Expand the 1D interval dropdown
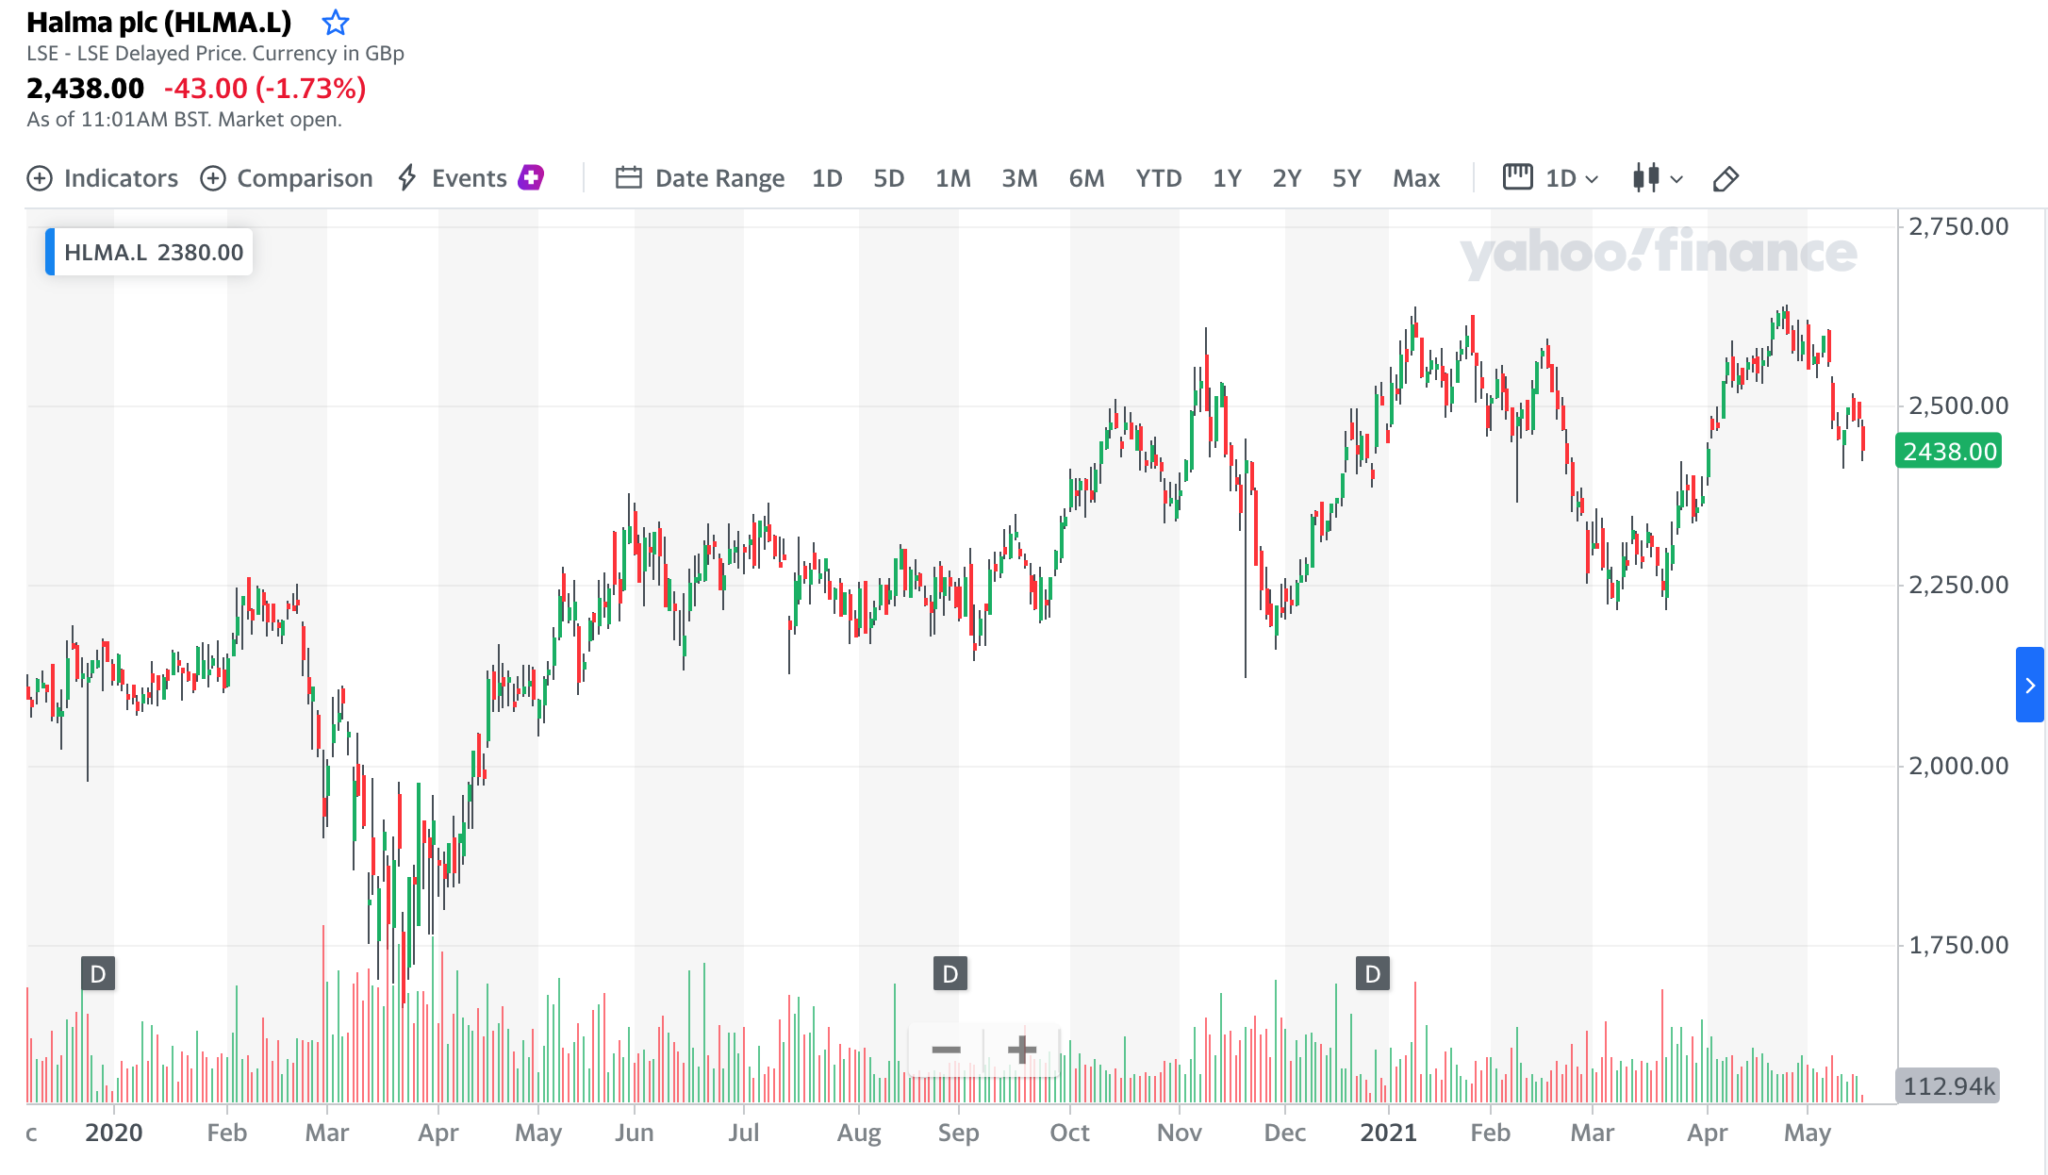 coord(1552,178)
